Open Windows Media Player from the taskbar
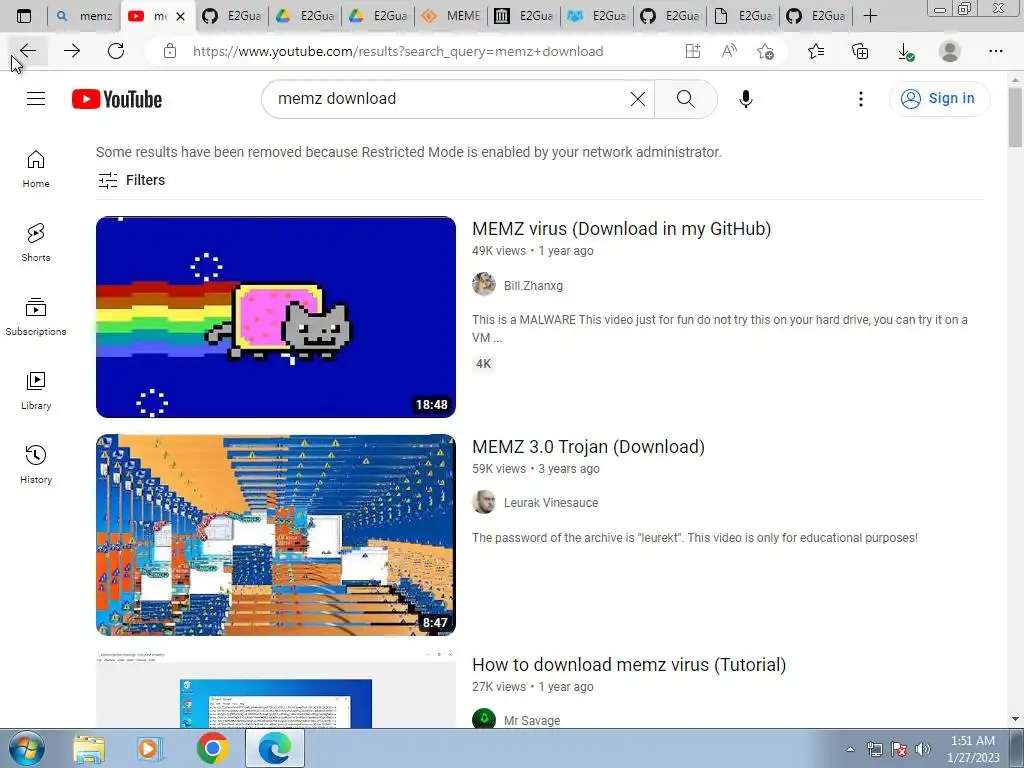 [x=150, y=749]
